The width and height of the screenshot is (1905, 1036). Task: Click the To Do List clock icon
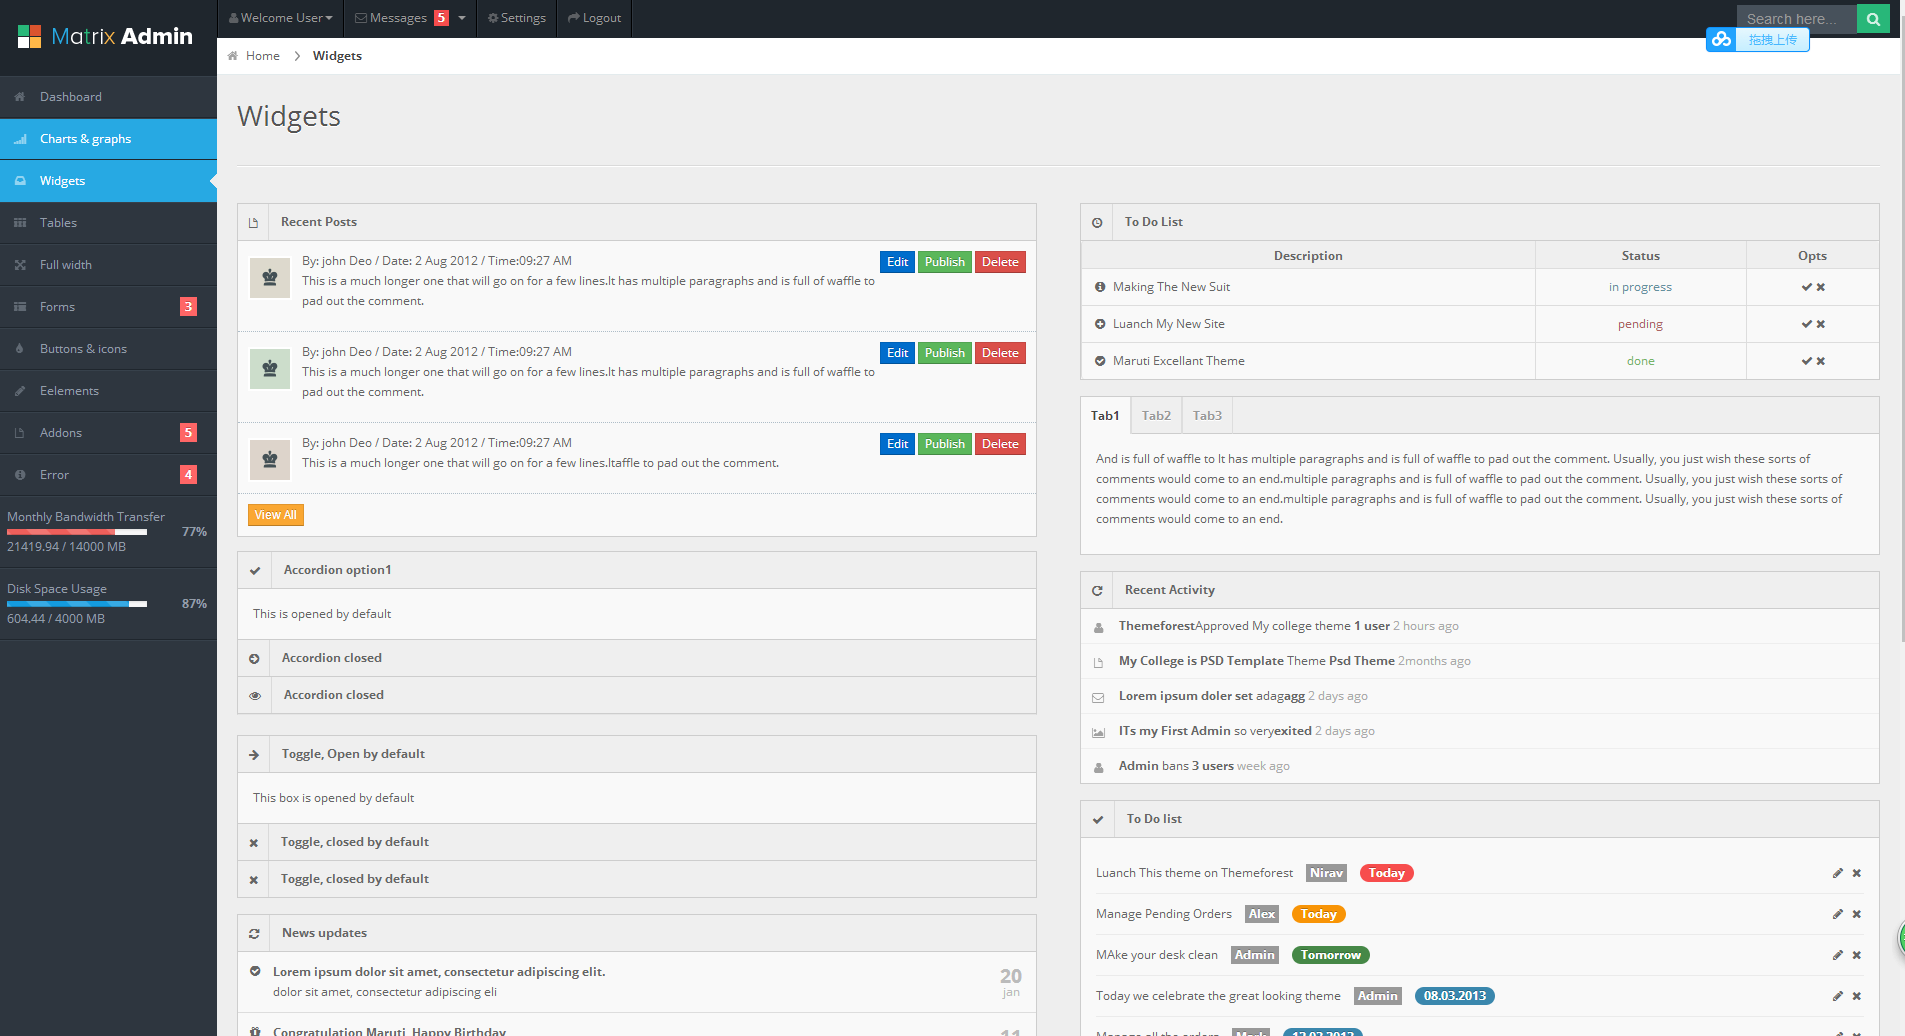[x=1097, y=223]
